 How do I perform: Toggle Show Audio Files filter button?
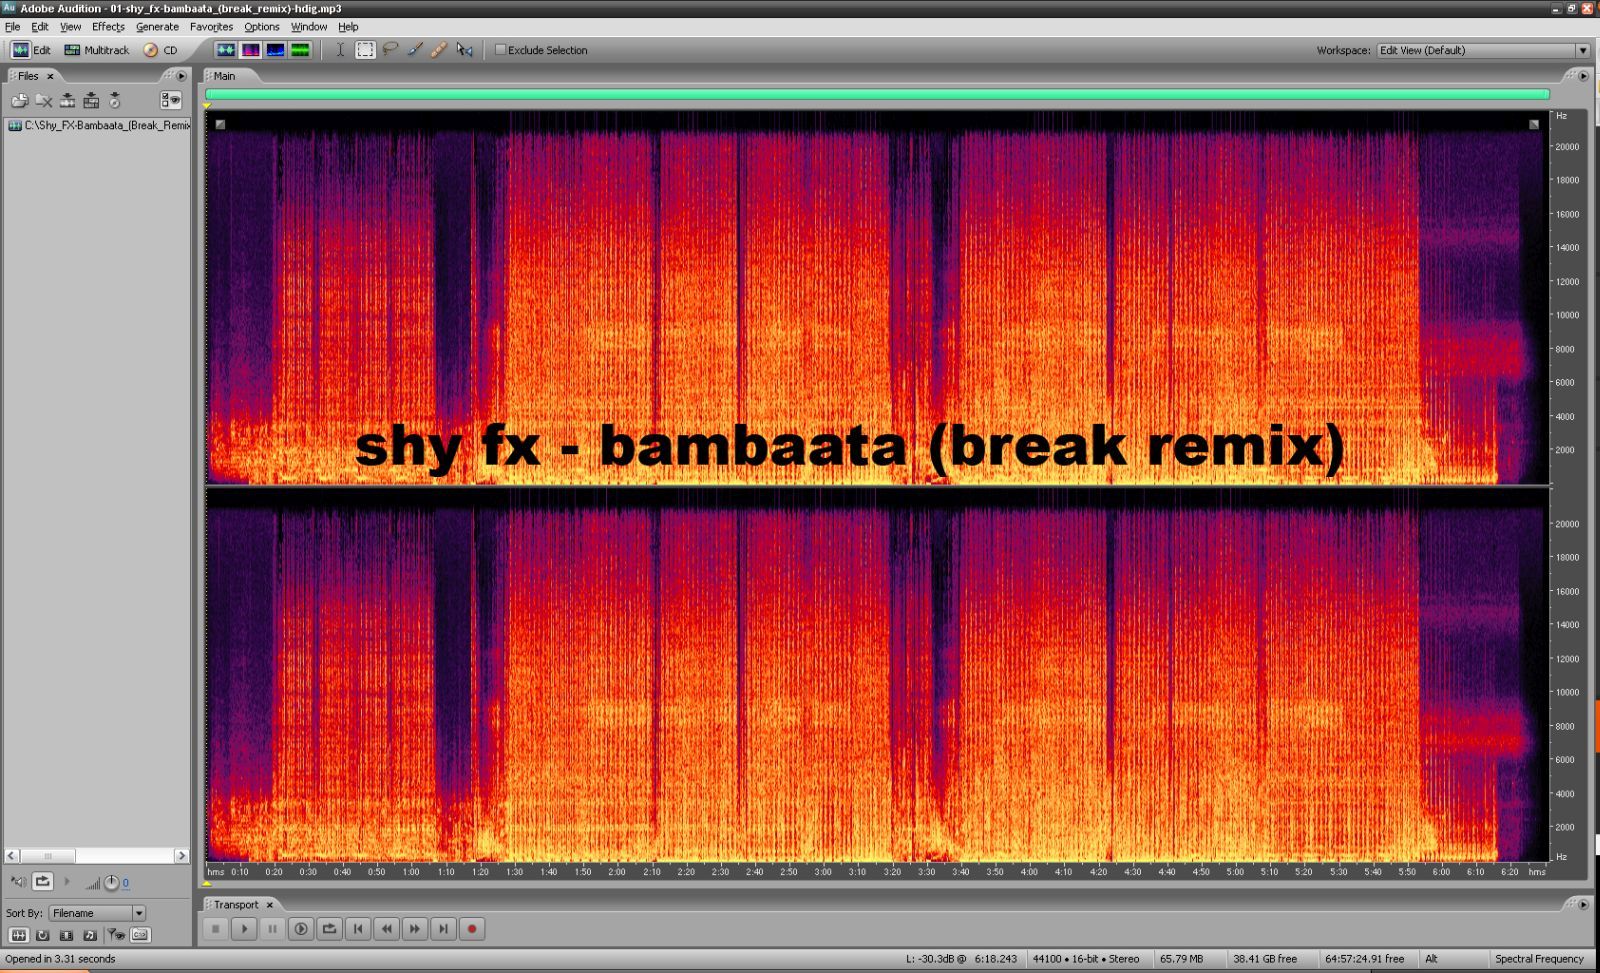(18, 935)
